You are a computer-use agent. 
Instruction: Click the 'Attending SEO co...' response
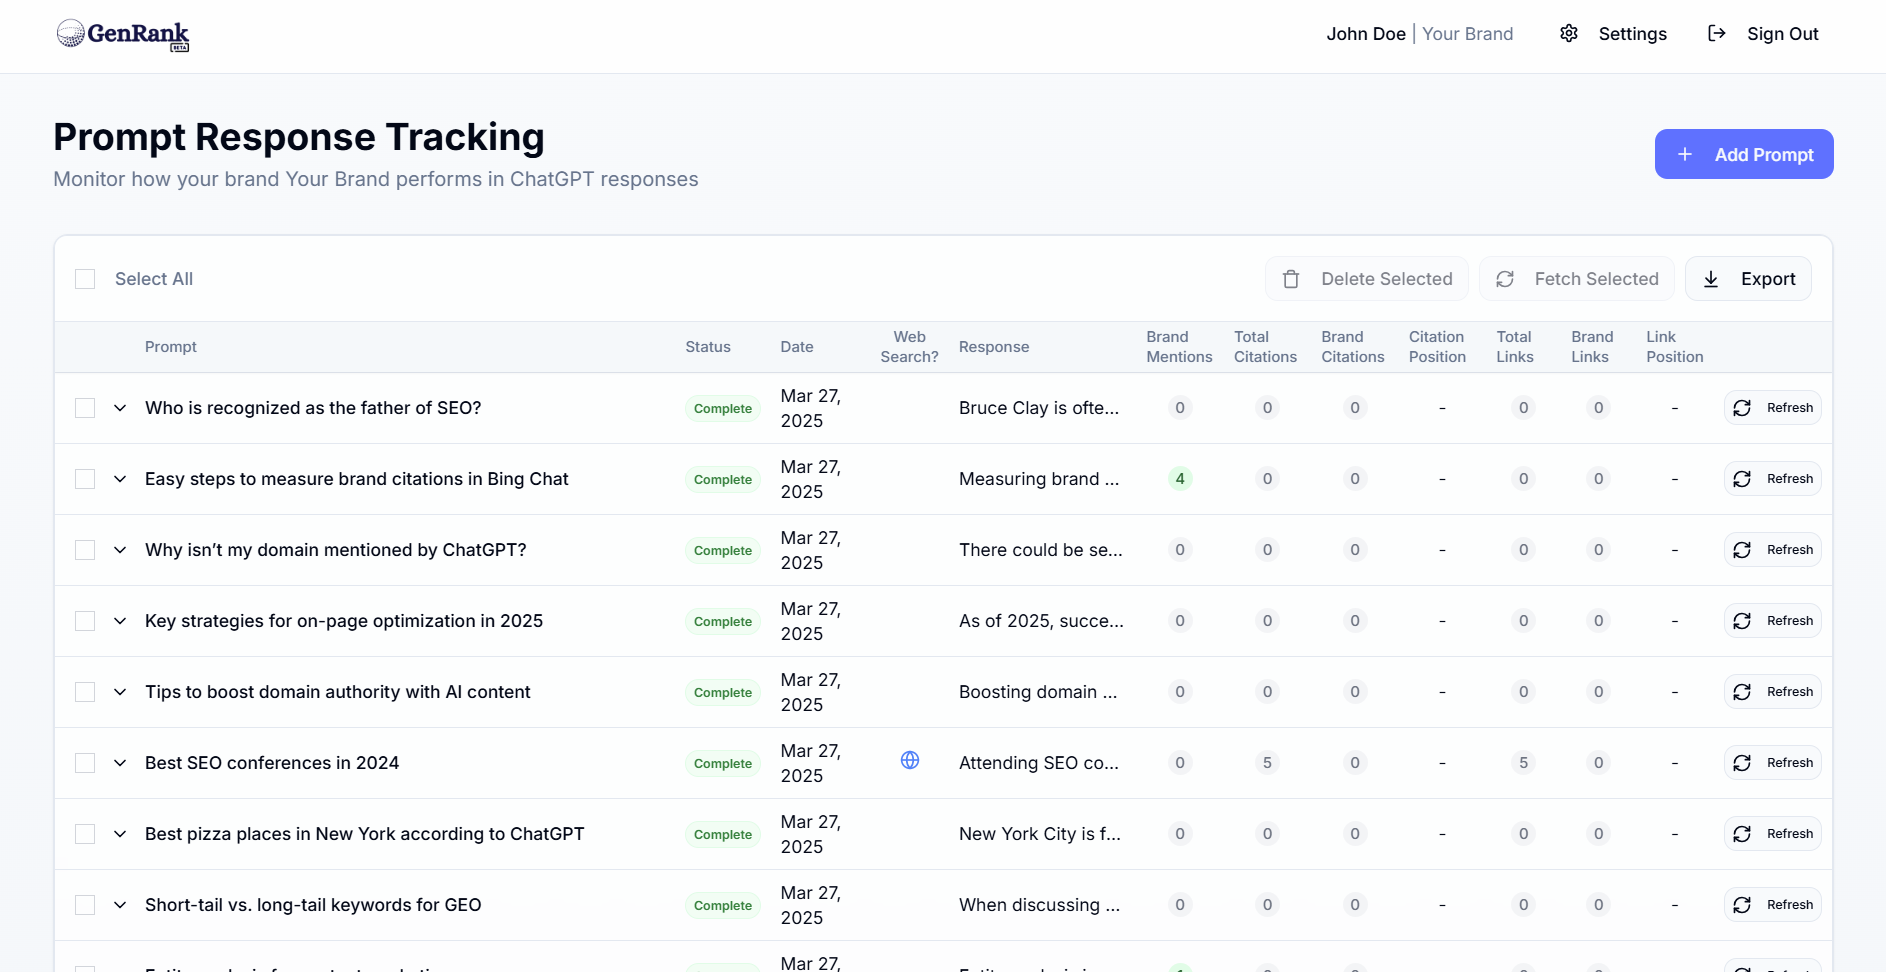pos(1039,763)
